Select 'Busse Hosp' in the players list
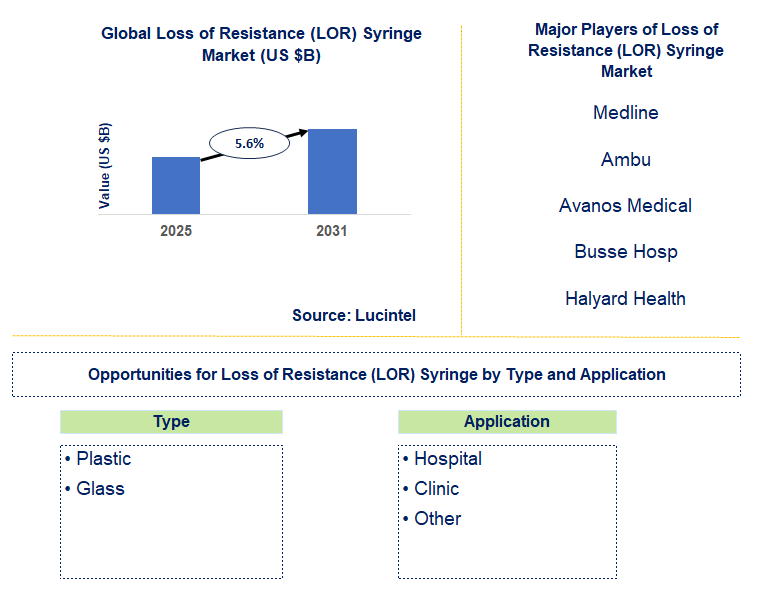The image size is (761, 599). [626, 252]
